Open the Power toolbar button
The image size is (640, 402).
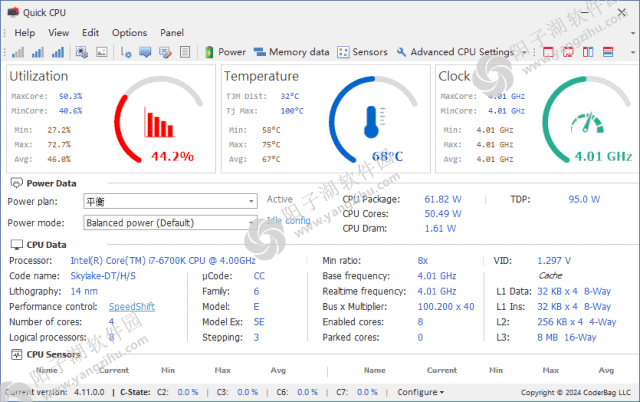(x=225, y=52)
